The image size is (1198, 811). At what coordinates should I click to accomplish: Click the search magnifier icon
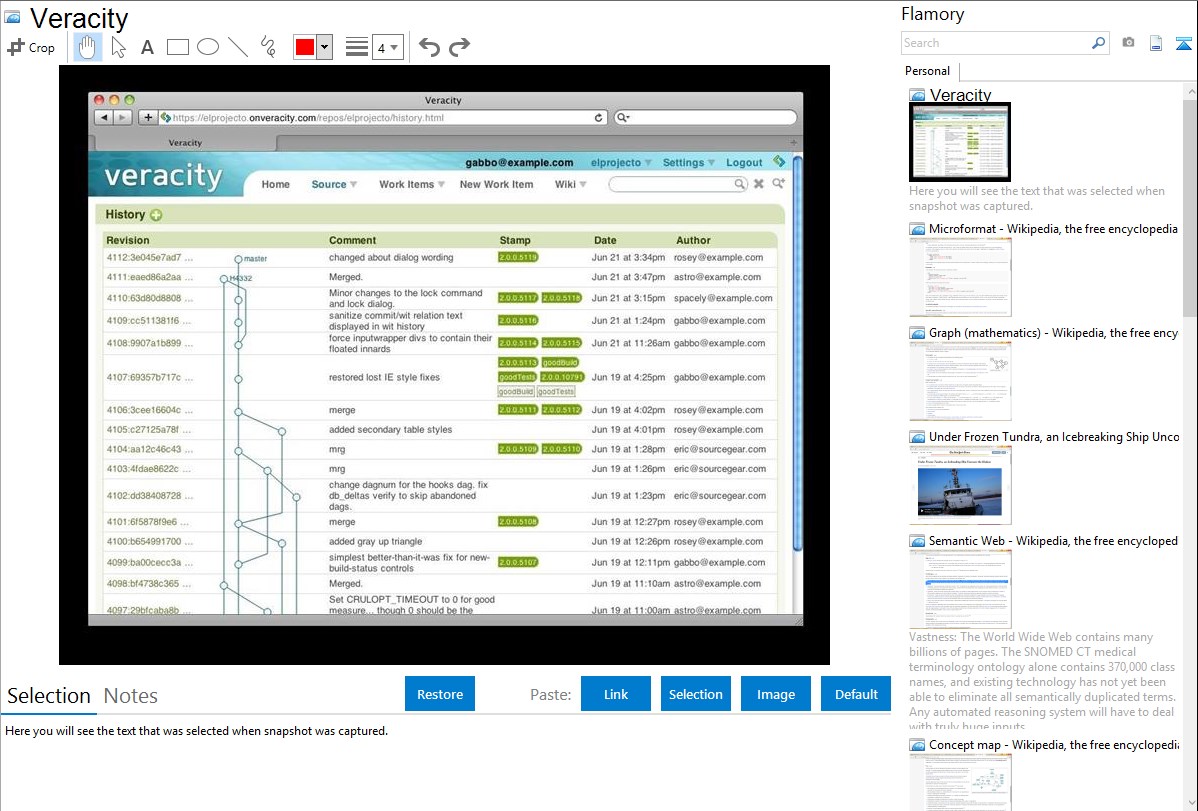click(1099, 43)
